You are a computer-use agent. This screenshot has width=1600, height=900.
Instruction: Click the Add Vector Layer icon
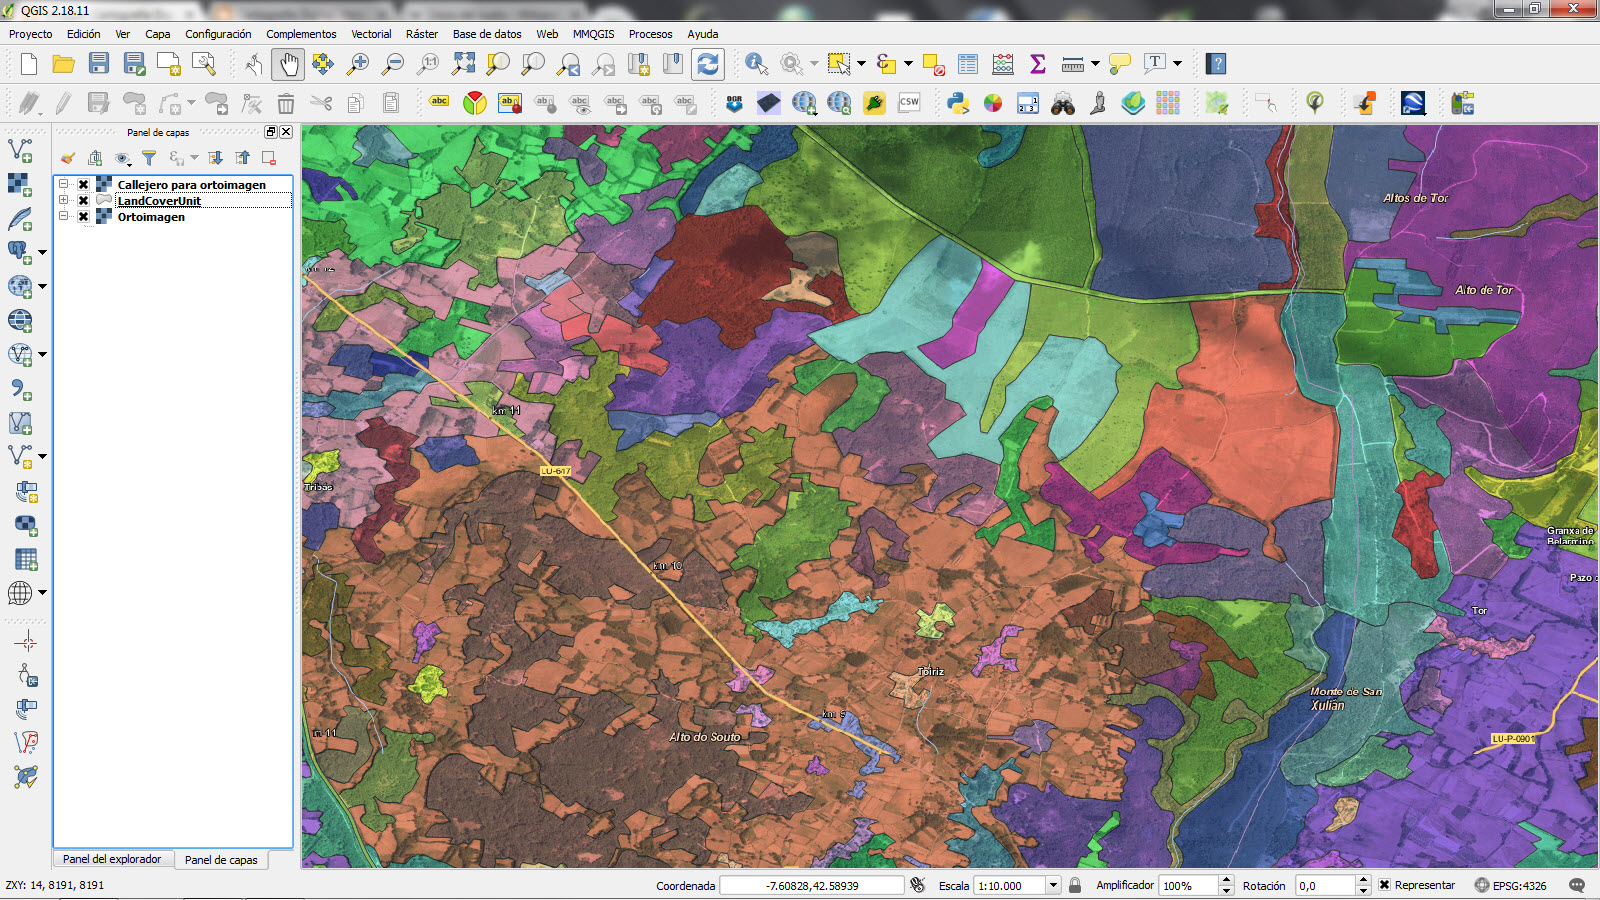pos(20,150)
